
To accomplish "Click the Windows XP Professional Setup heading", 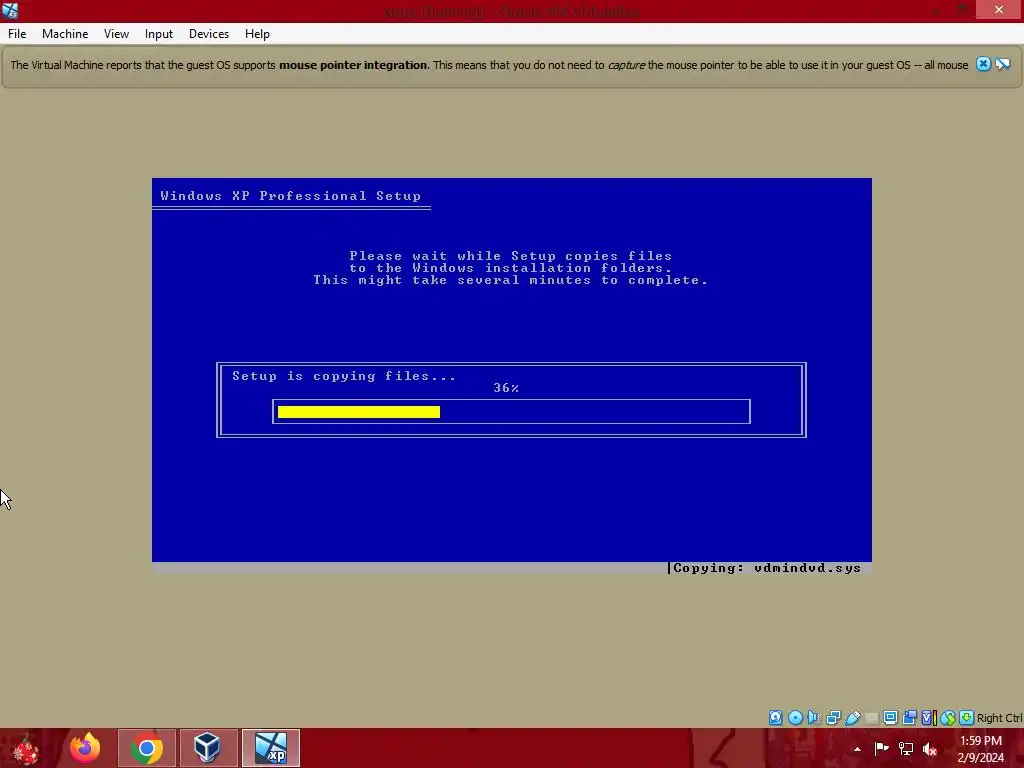I will pyautogui.click(x=291, y=196).
